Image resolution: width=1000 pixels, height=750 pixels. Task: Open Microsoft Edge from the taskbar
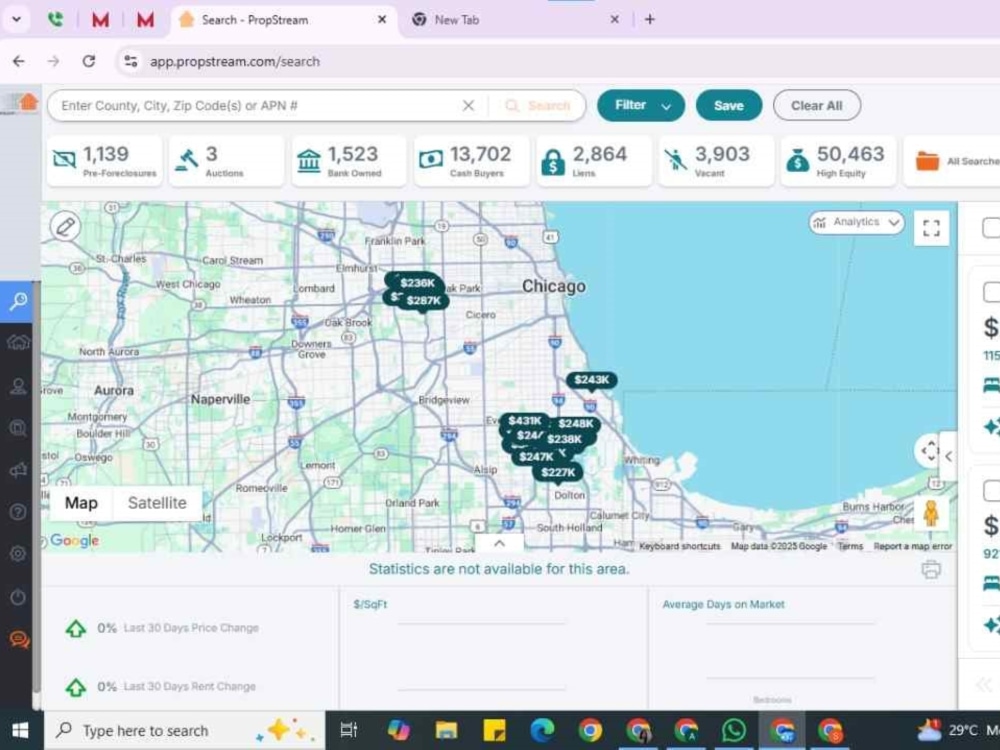click(x=542, y=730)
